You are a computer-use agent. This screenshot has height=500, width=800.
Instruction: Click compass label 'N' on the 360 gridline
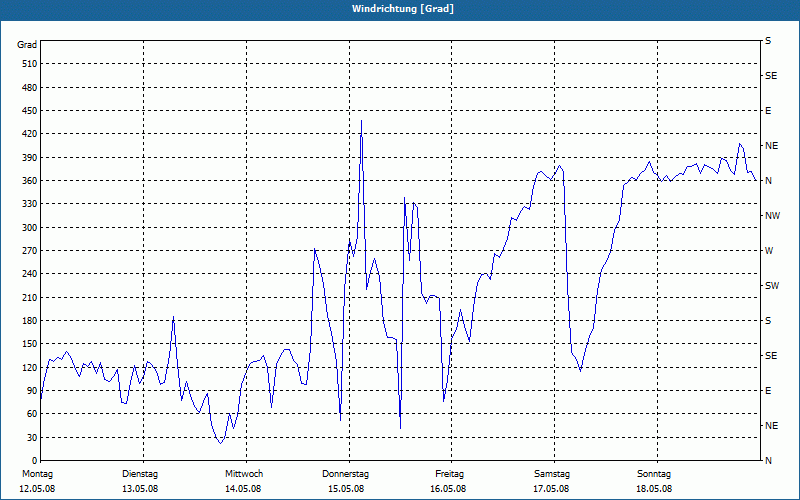click(x=768, y=181)
